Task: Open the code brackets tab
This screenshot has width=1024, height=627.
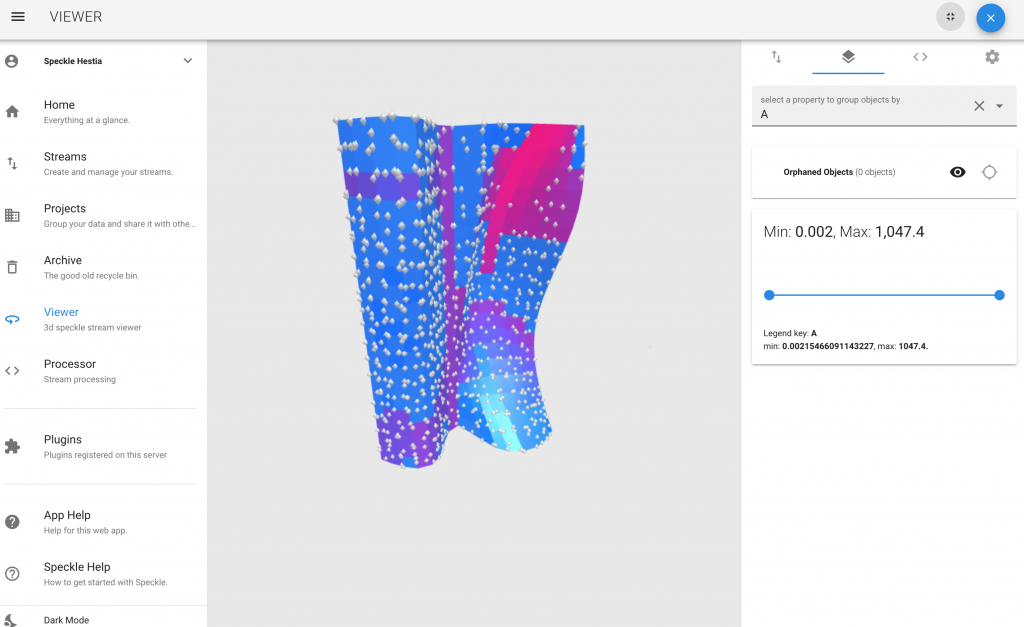Action: coord(920,57)
